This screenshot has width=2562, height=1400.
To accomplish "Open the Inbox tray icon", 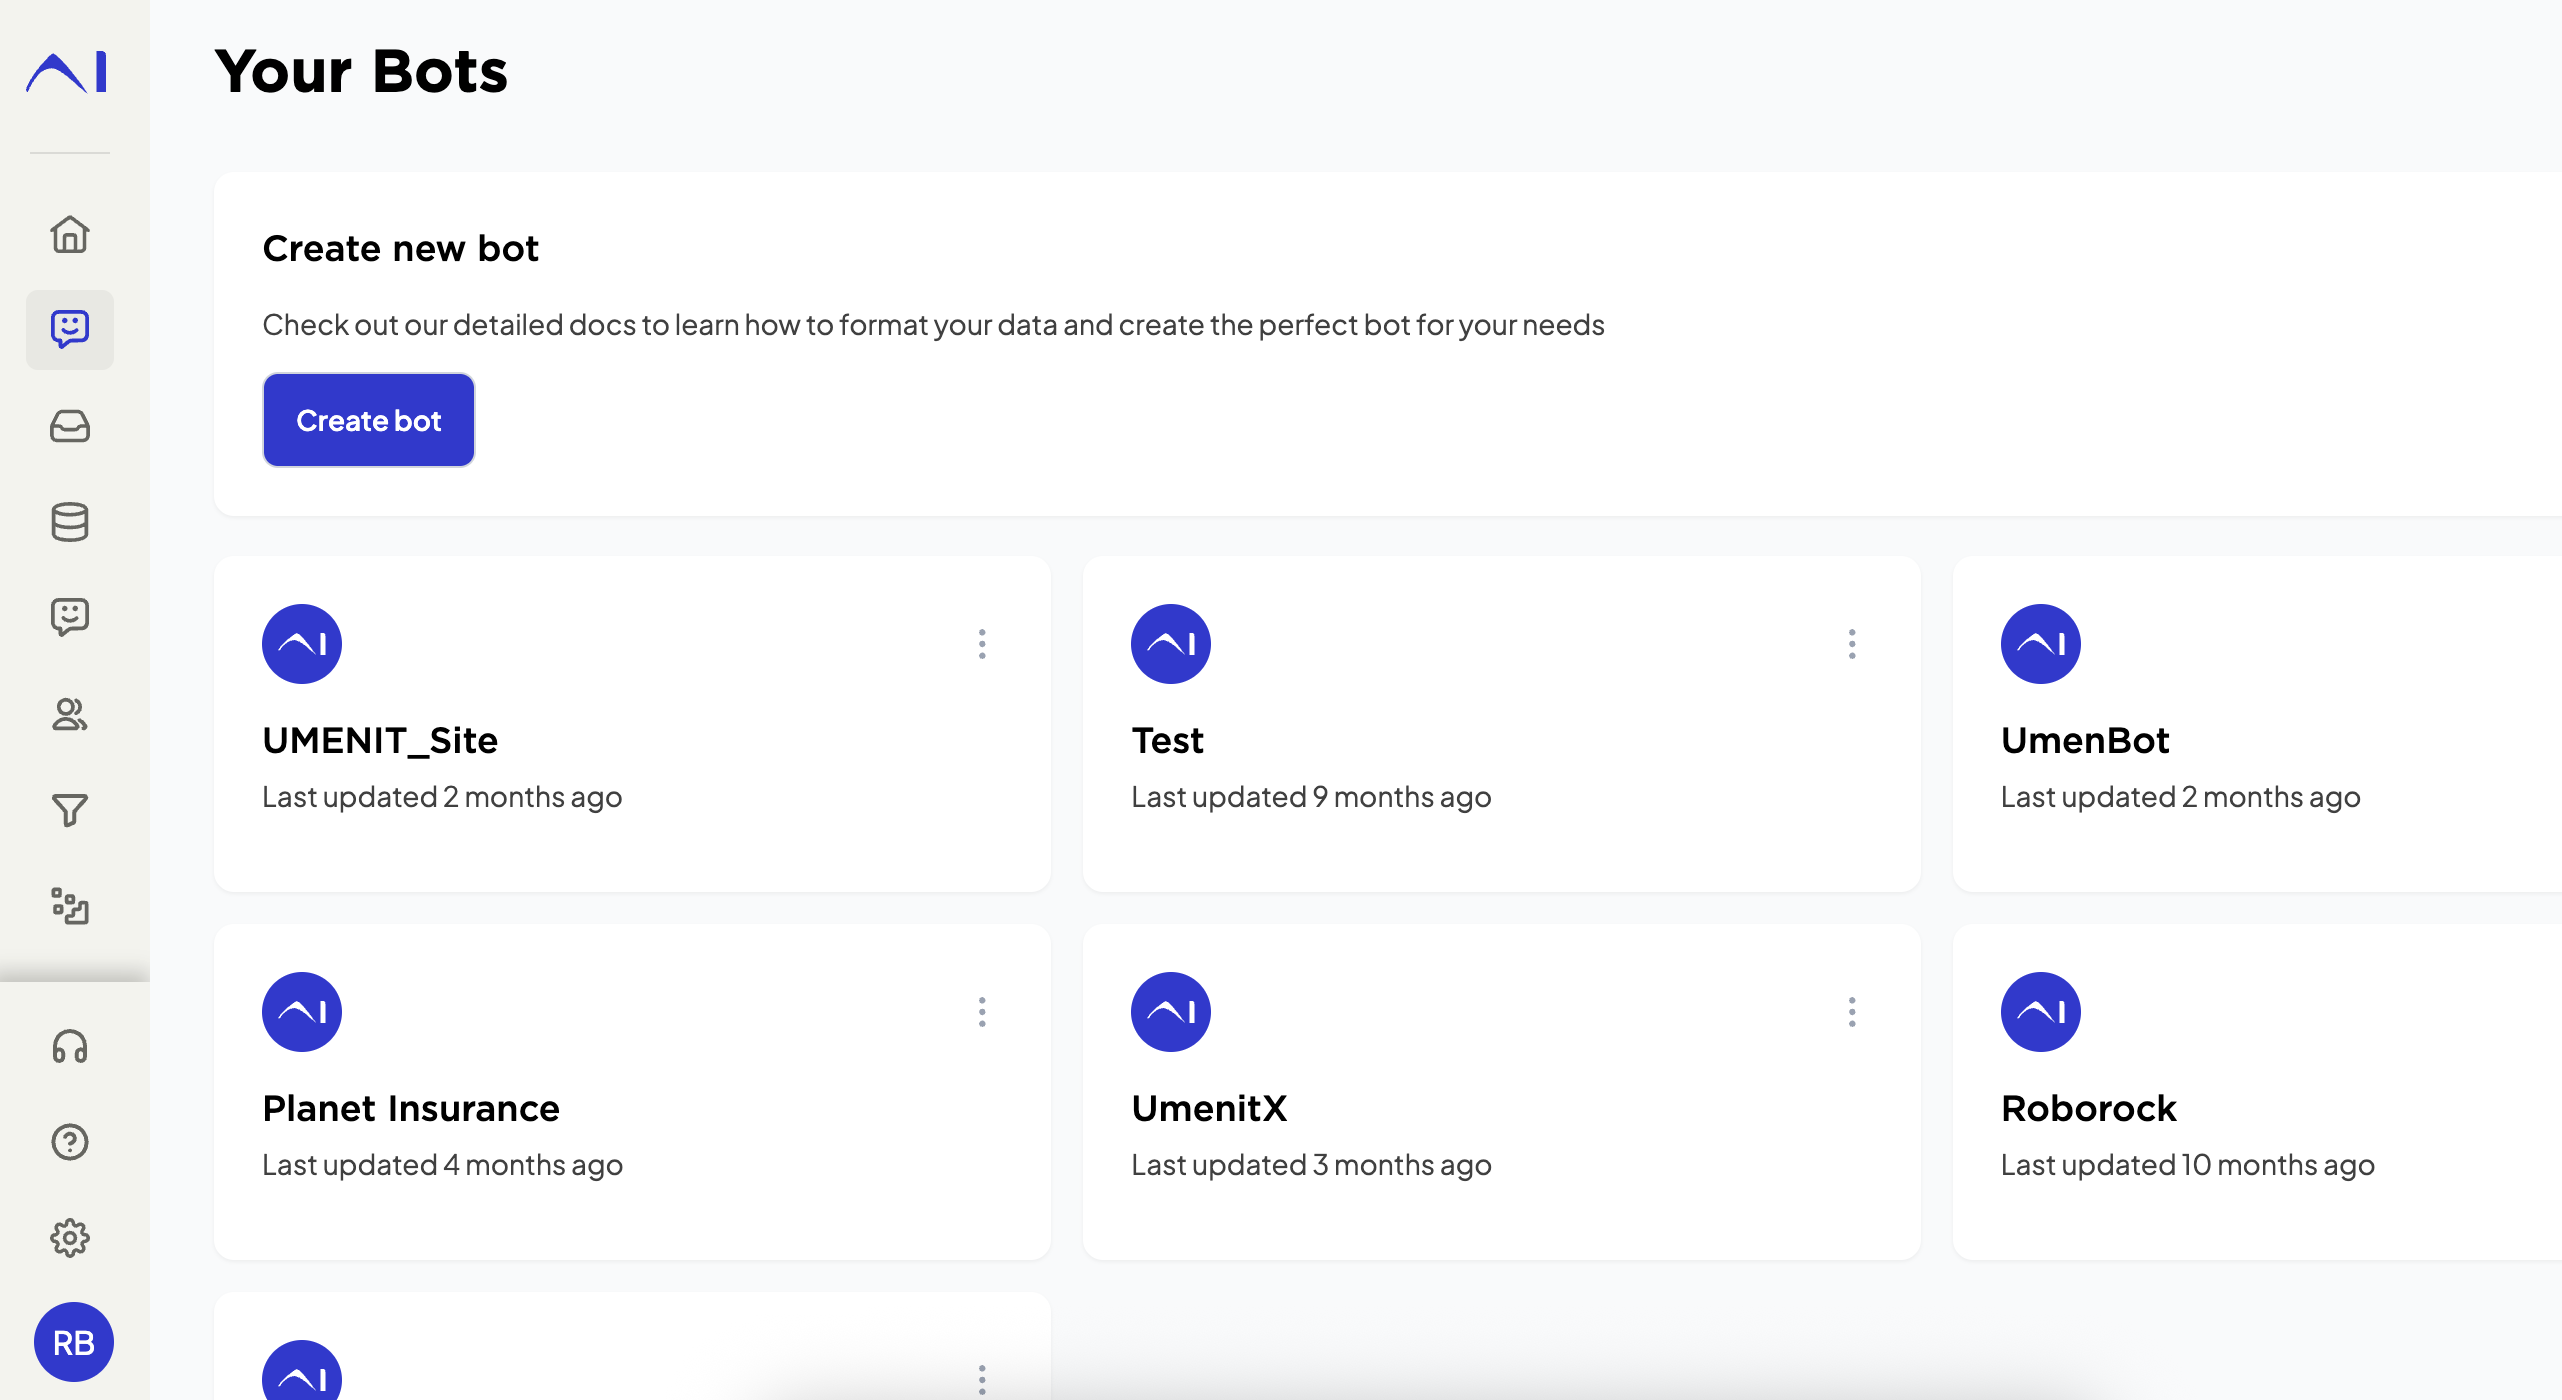I will coord(70,426).
